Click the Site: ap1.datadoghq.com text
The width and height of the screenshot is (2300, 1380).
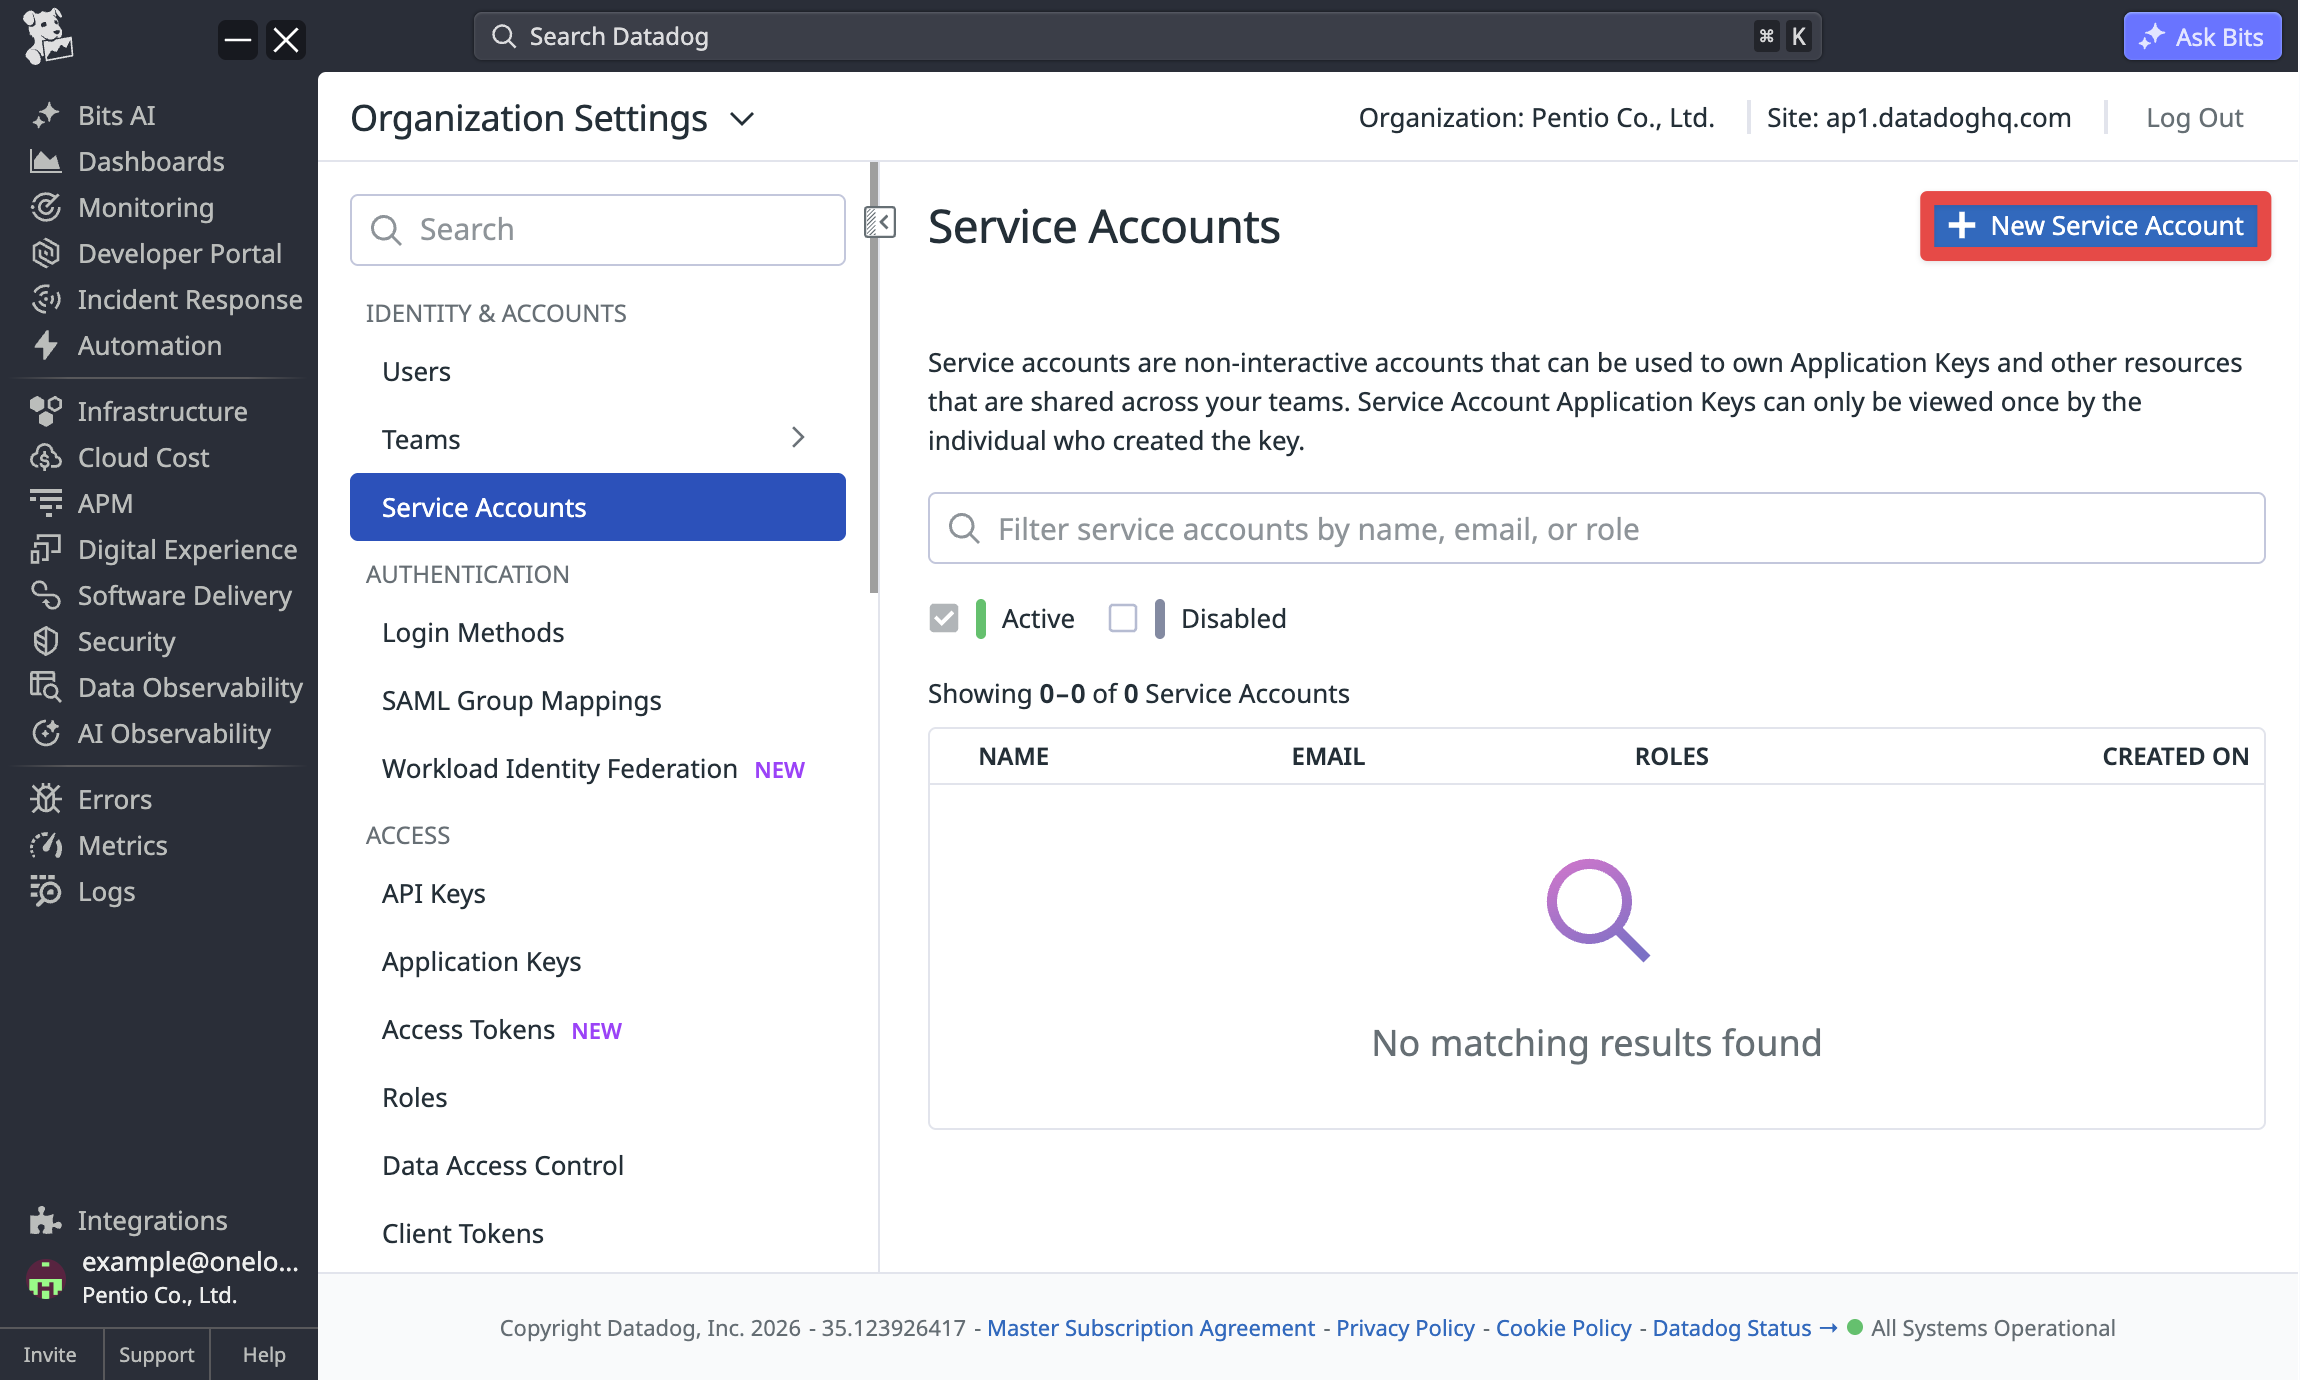click(1918, 118)
